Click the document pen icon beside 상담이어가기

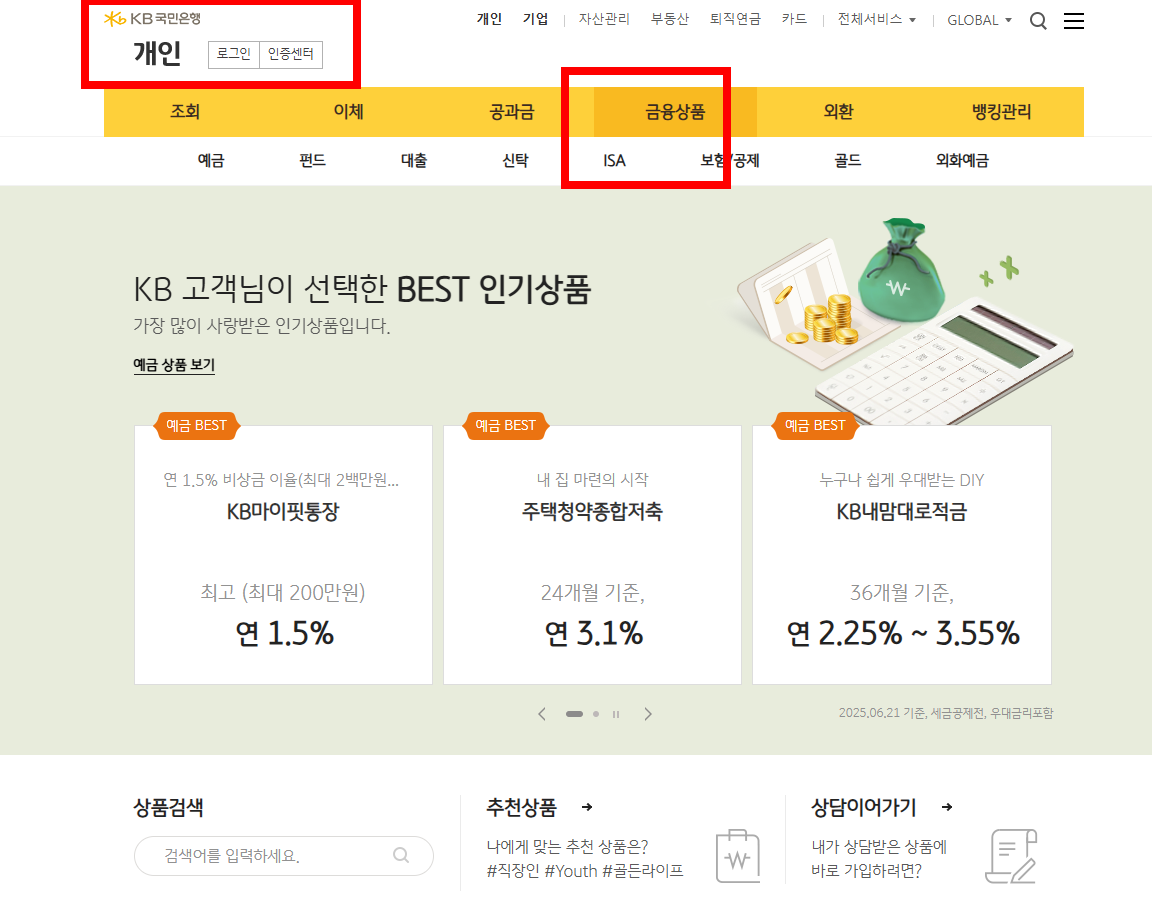1011,856
